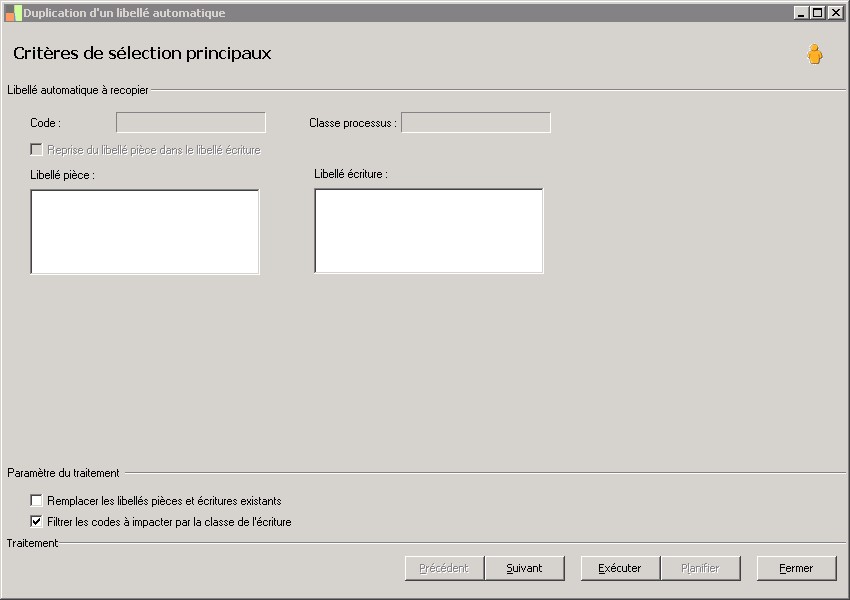The image size is (850, 600).
Task: Click the Critères de sélection principaux heading
Action: (142, 53)
